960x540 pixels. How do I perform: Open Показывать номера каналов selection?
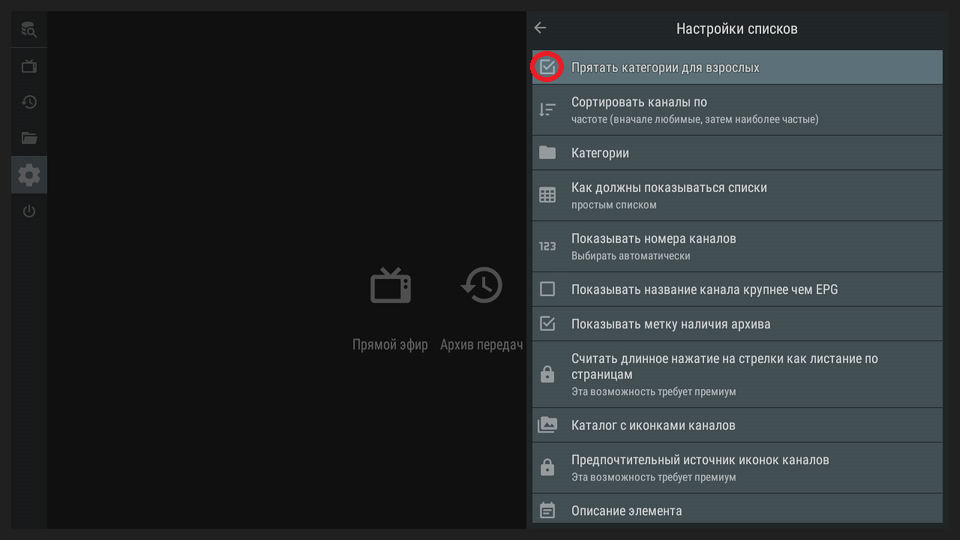[x=737, y=246]
